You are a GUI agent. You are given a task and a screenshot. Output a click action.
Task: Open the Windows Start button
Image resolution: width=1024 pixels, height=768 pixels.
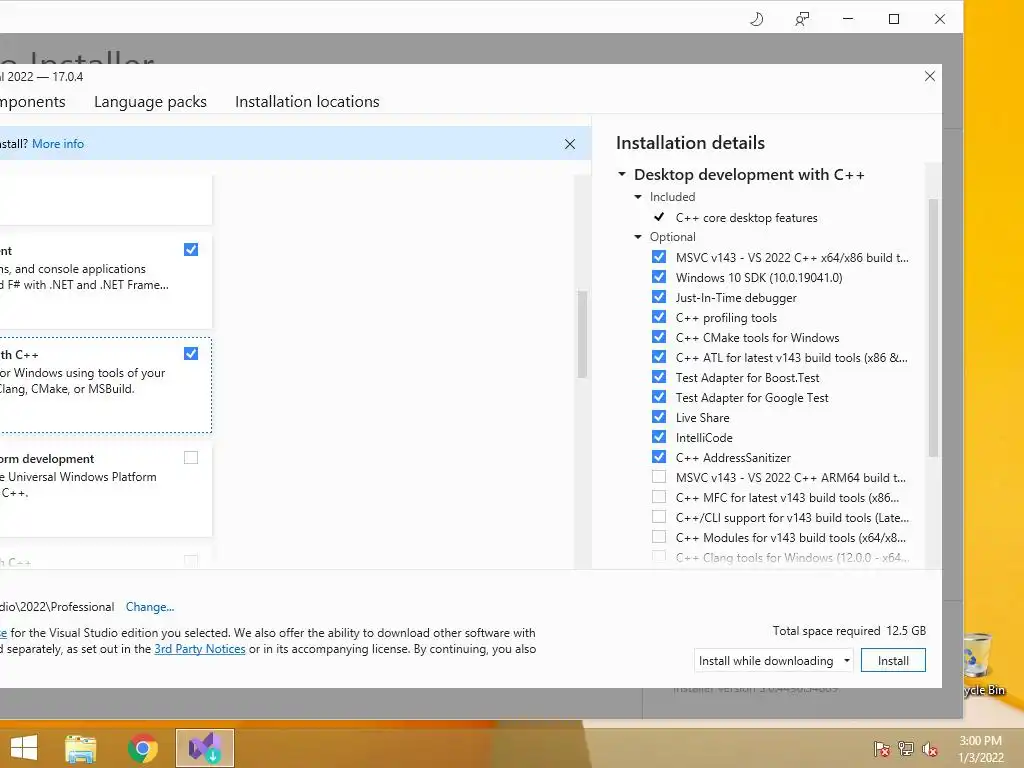pyautogui.click(x=24, y=748)
